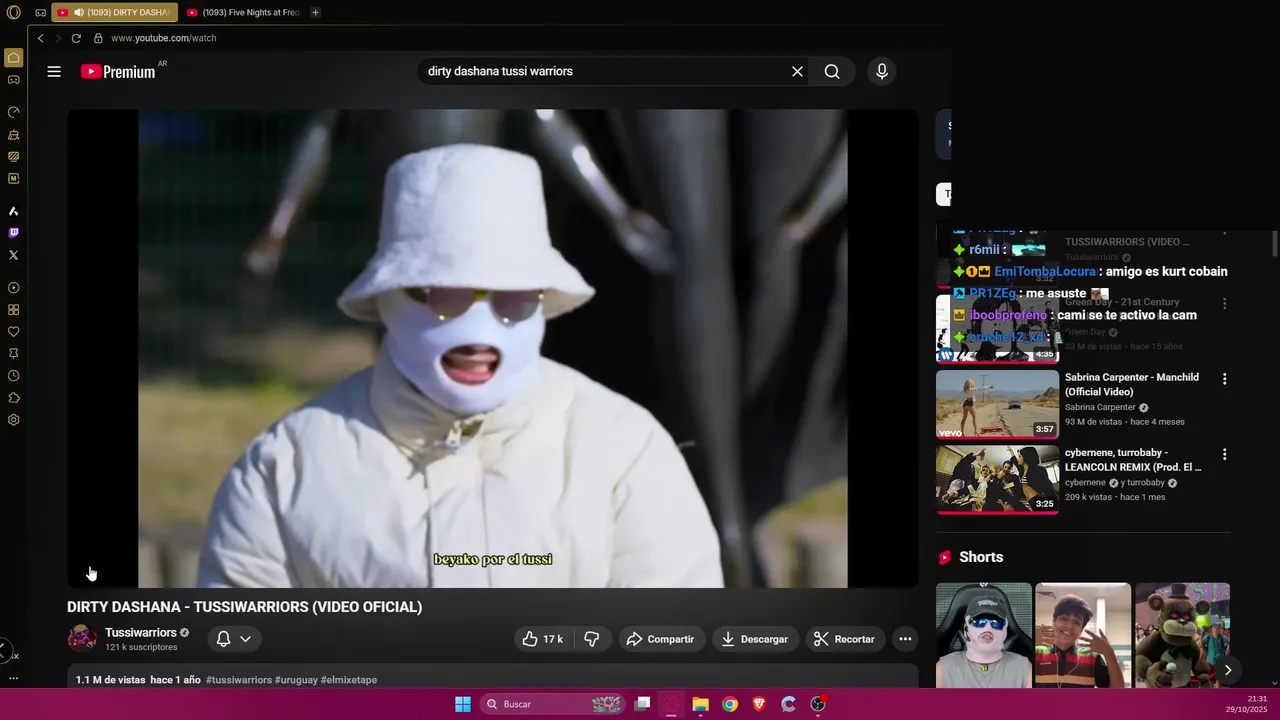1280x720 pixels.
Task: Open the GX Control speedometer icon
Action: click(x=14, y=112)
